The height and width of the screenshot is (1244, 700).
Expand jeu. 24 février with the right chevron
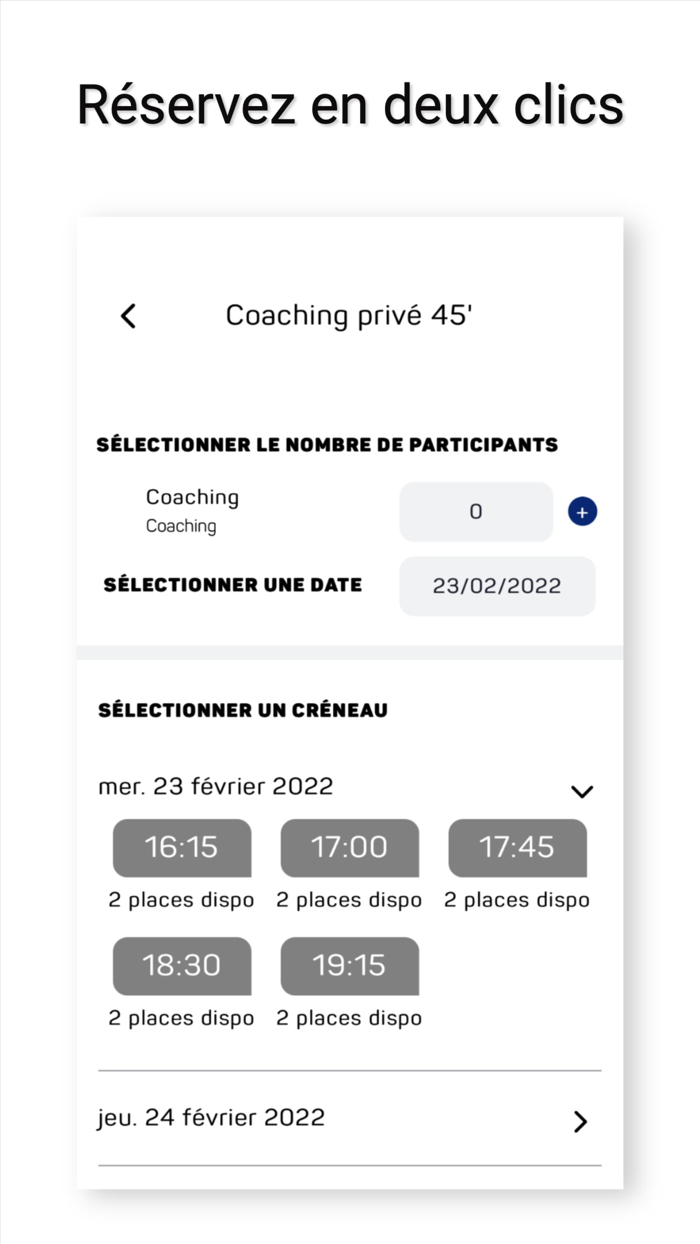pyautogui.click(x=580, y=1121)
